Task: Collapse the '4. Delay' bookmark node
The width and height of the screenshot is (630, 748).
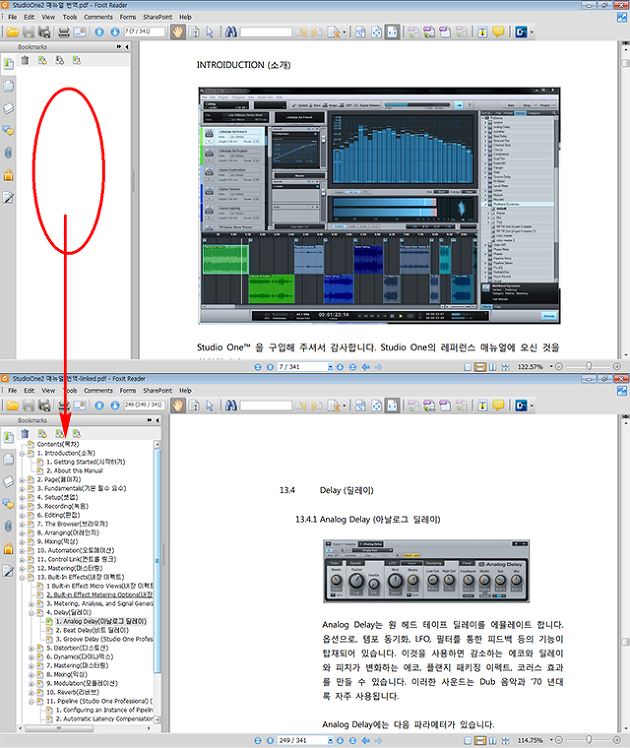Action: pos(31,613)
